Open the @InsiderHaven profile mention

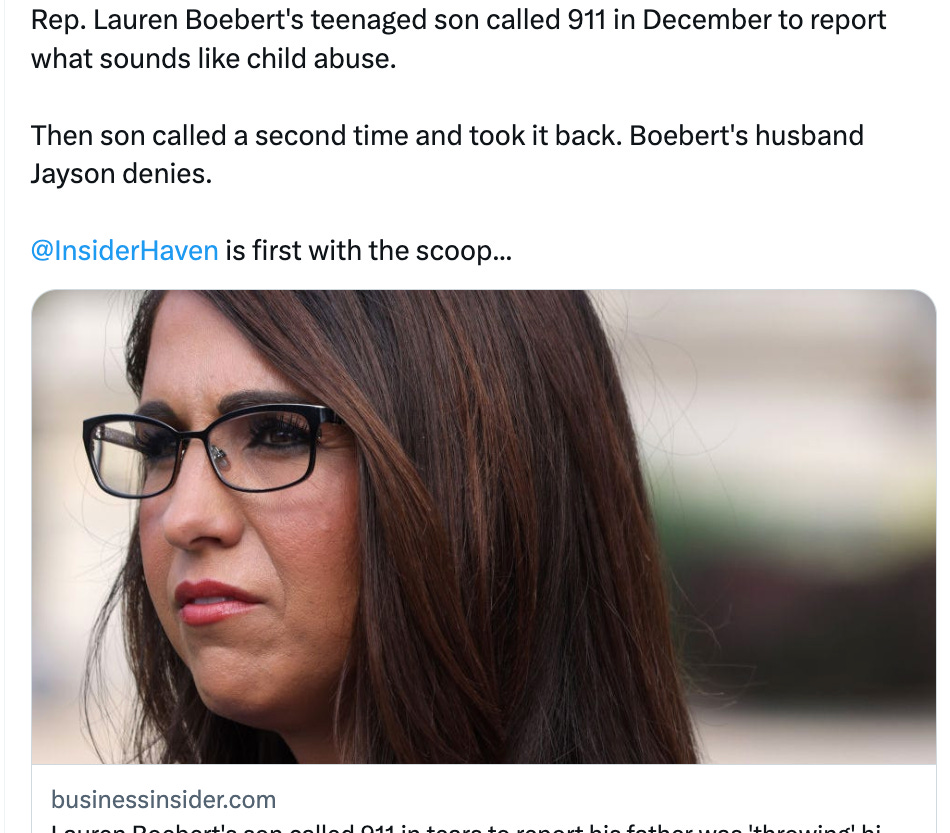pos(124,251)
